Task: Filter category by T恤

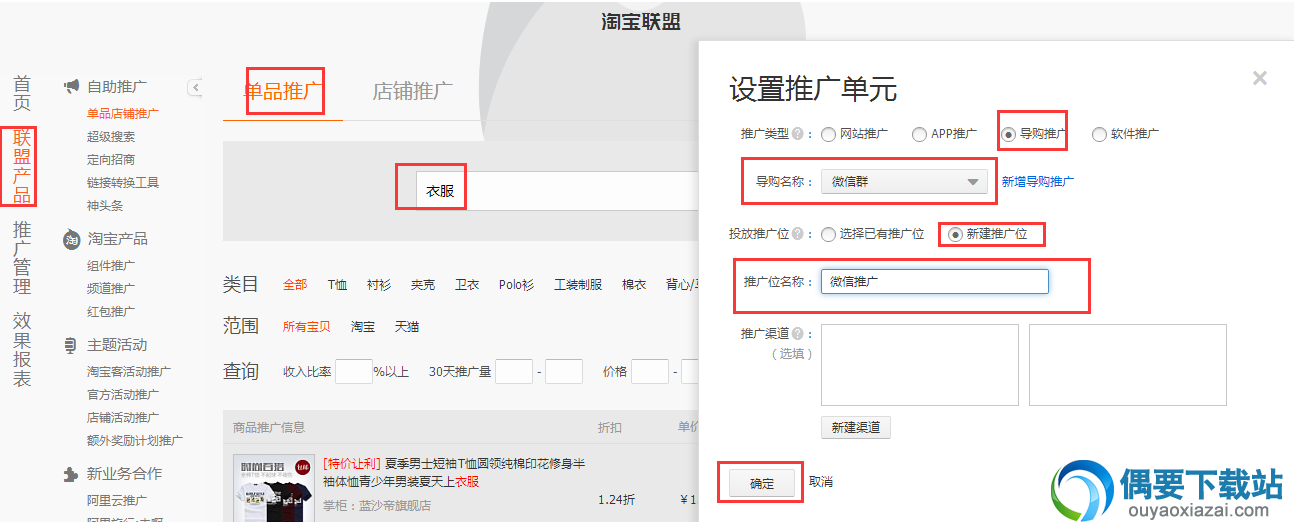Action: coord(337,285)
